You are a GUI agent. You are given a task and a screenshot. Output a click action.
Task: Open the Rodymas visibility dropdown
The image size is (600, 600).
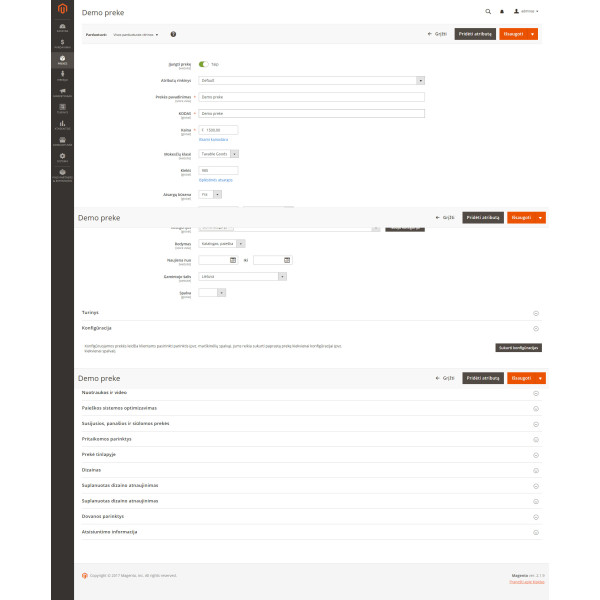click(x=222, y=244)
